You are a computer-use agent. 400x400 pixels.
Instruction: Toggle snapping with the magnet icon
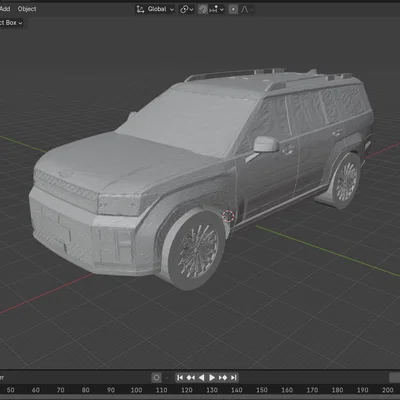pyautogui.click(x=203, y=9)
